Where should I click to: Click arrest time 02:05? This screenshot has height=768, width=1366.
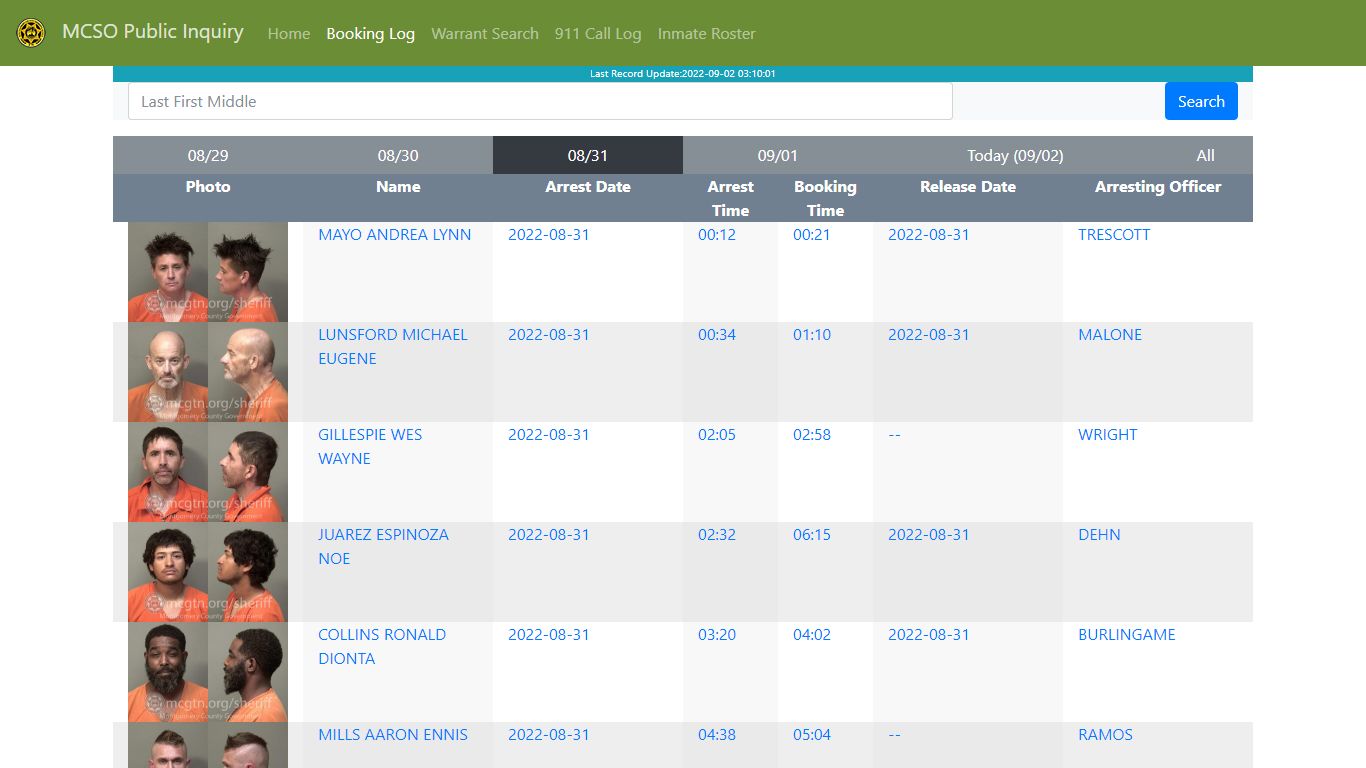717,434
